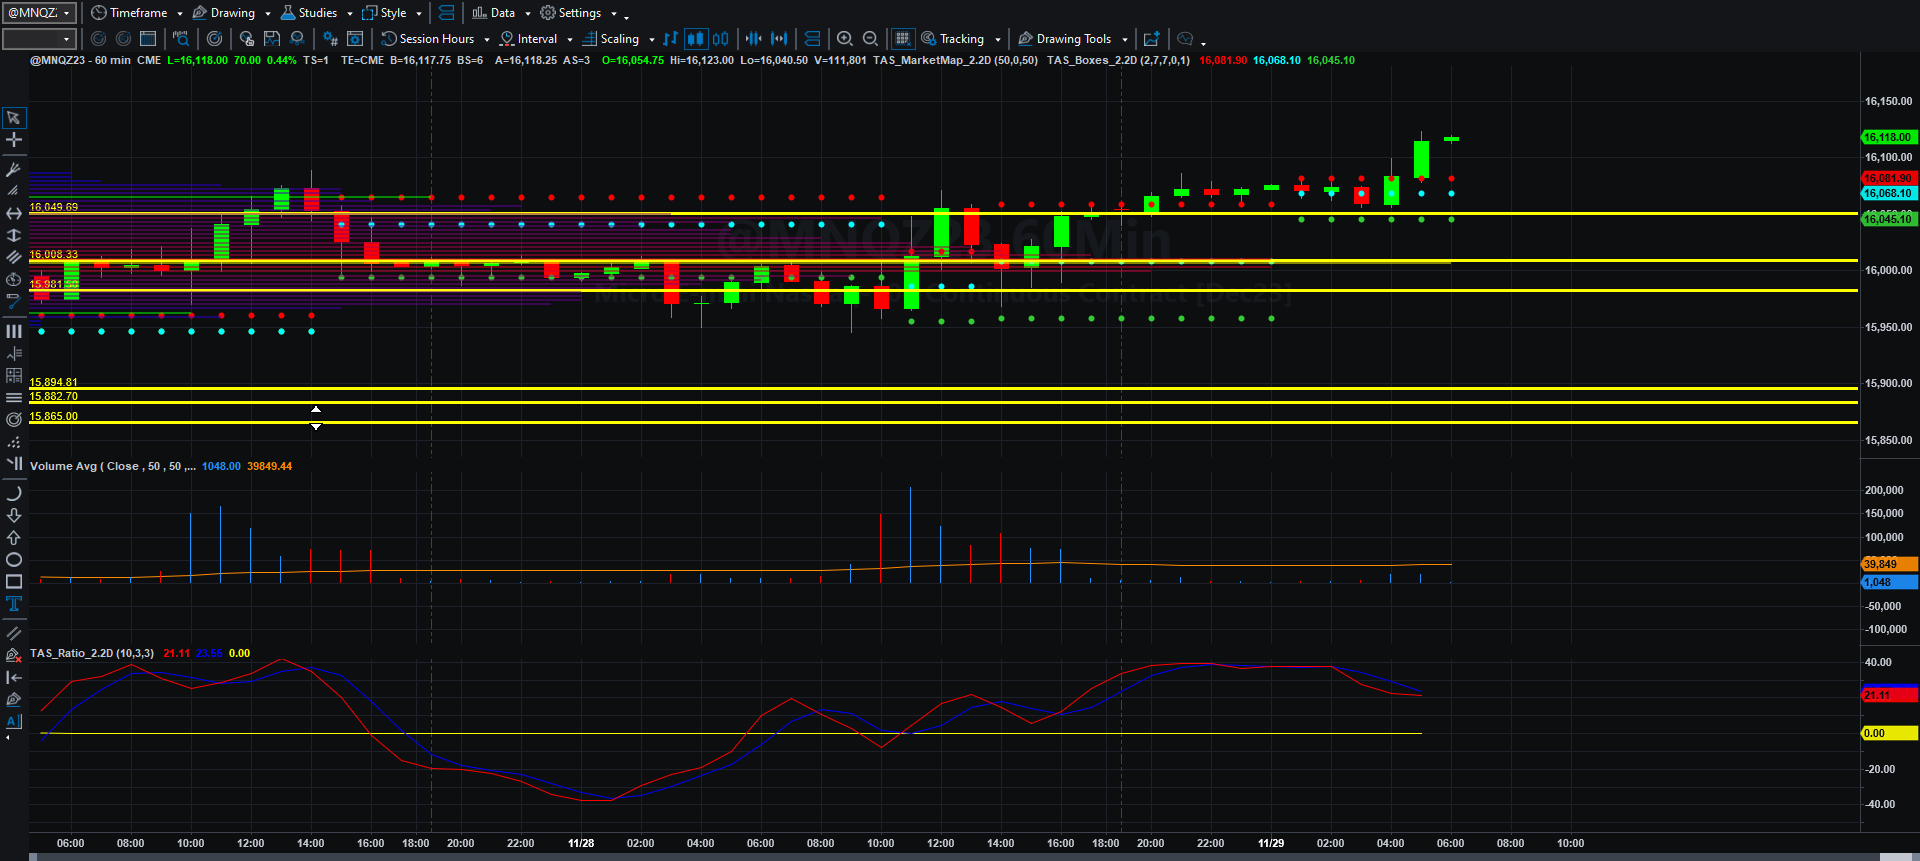Click the up arrow drawing tool
Viewport: 1920px width, 861px height.
(x=14, y=538)
